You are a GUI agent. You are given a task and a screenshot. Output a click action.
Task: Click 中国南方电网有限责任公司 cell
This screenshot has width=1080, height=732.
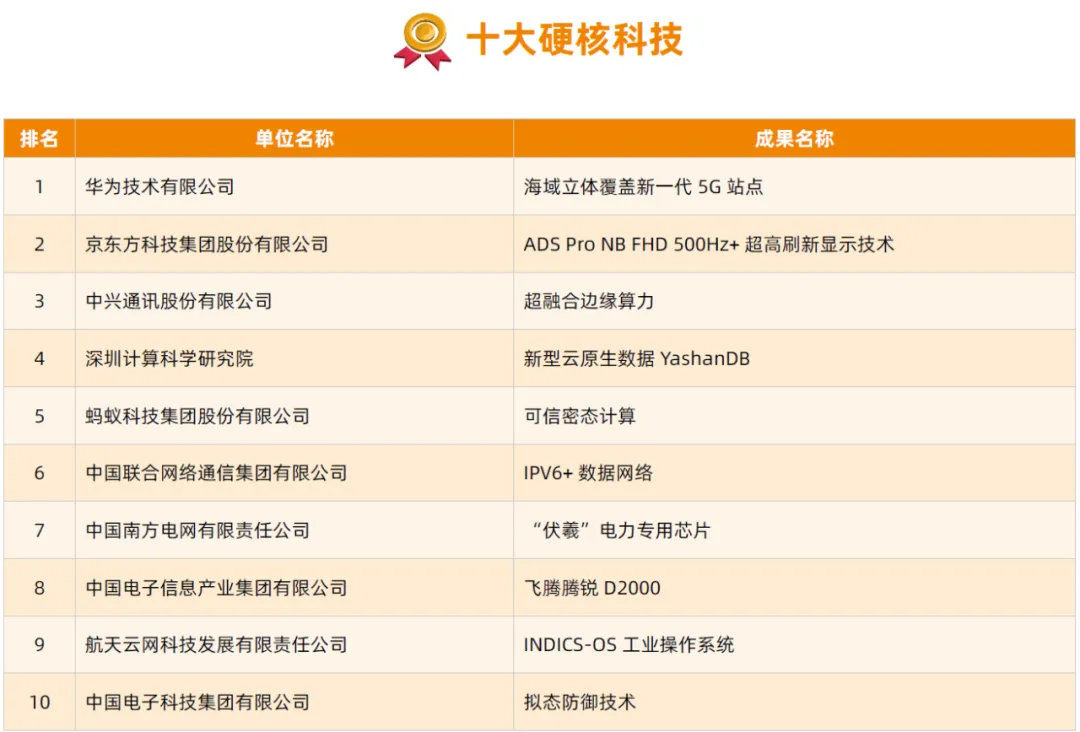[x=294, y=530]
